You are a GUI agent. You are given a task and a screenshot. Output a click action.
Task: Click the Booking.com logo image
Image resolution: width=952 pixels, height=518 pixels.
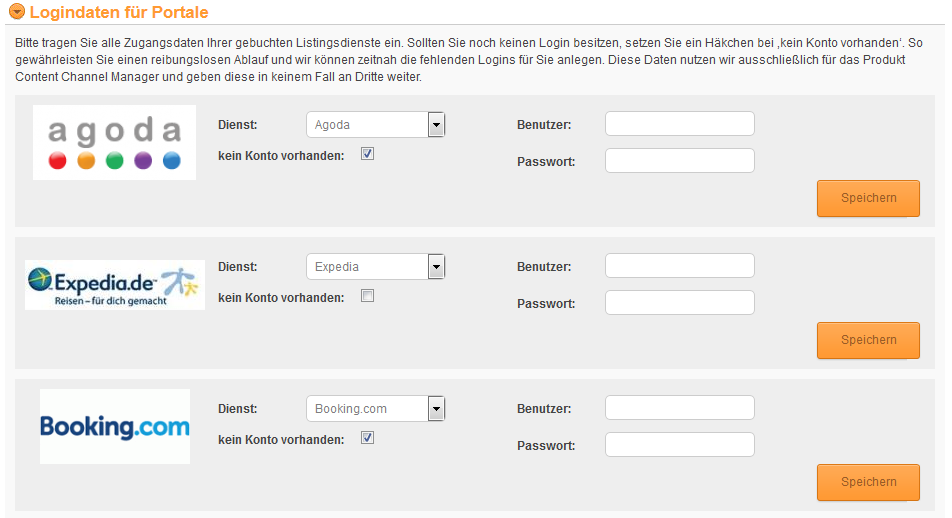(x=115, y=426)
